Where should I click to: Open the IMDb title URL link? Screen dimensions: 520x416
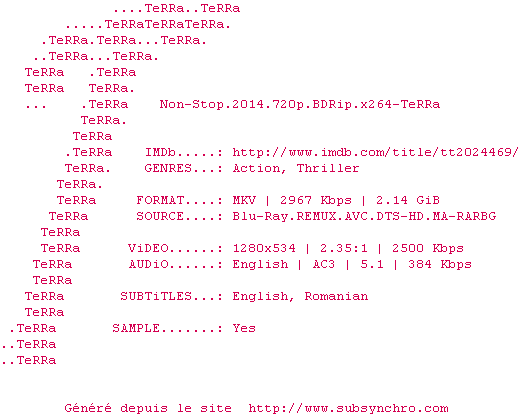point(375,152)
